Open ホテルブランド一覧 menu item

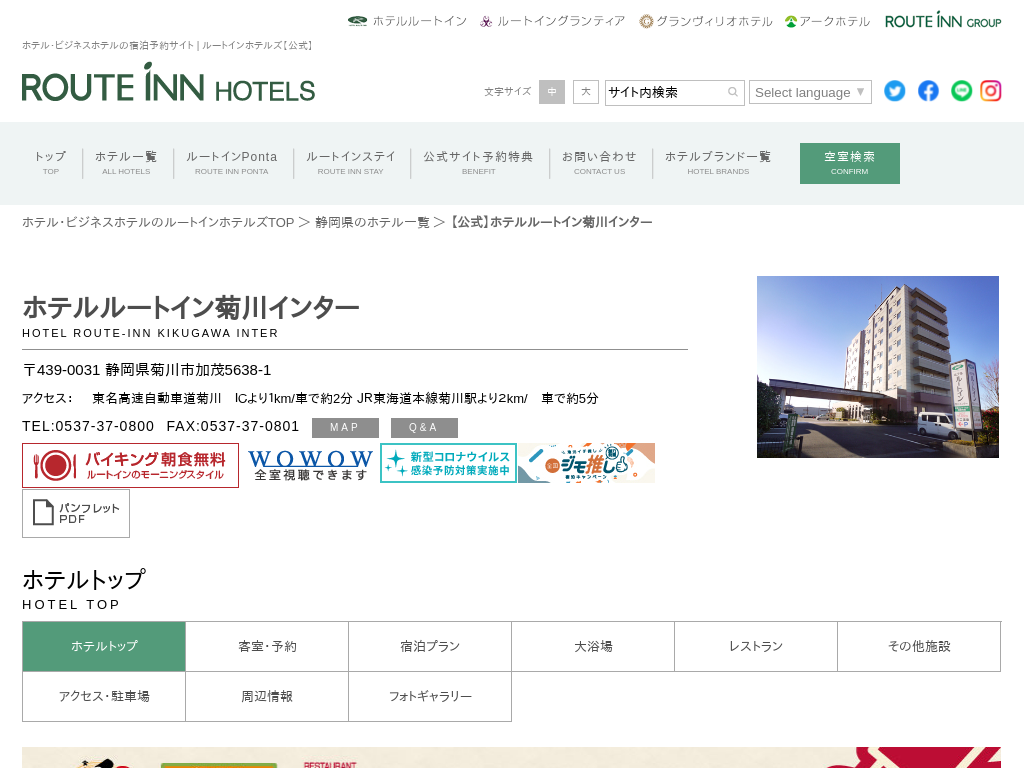pyautogui.click(x=718, y=163)
